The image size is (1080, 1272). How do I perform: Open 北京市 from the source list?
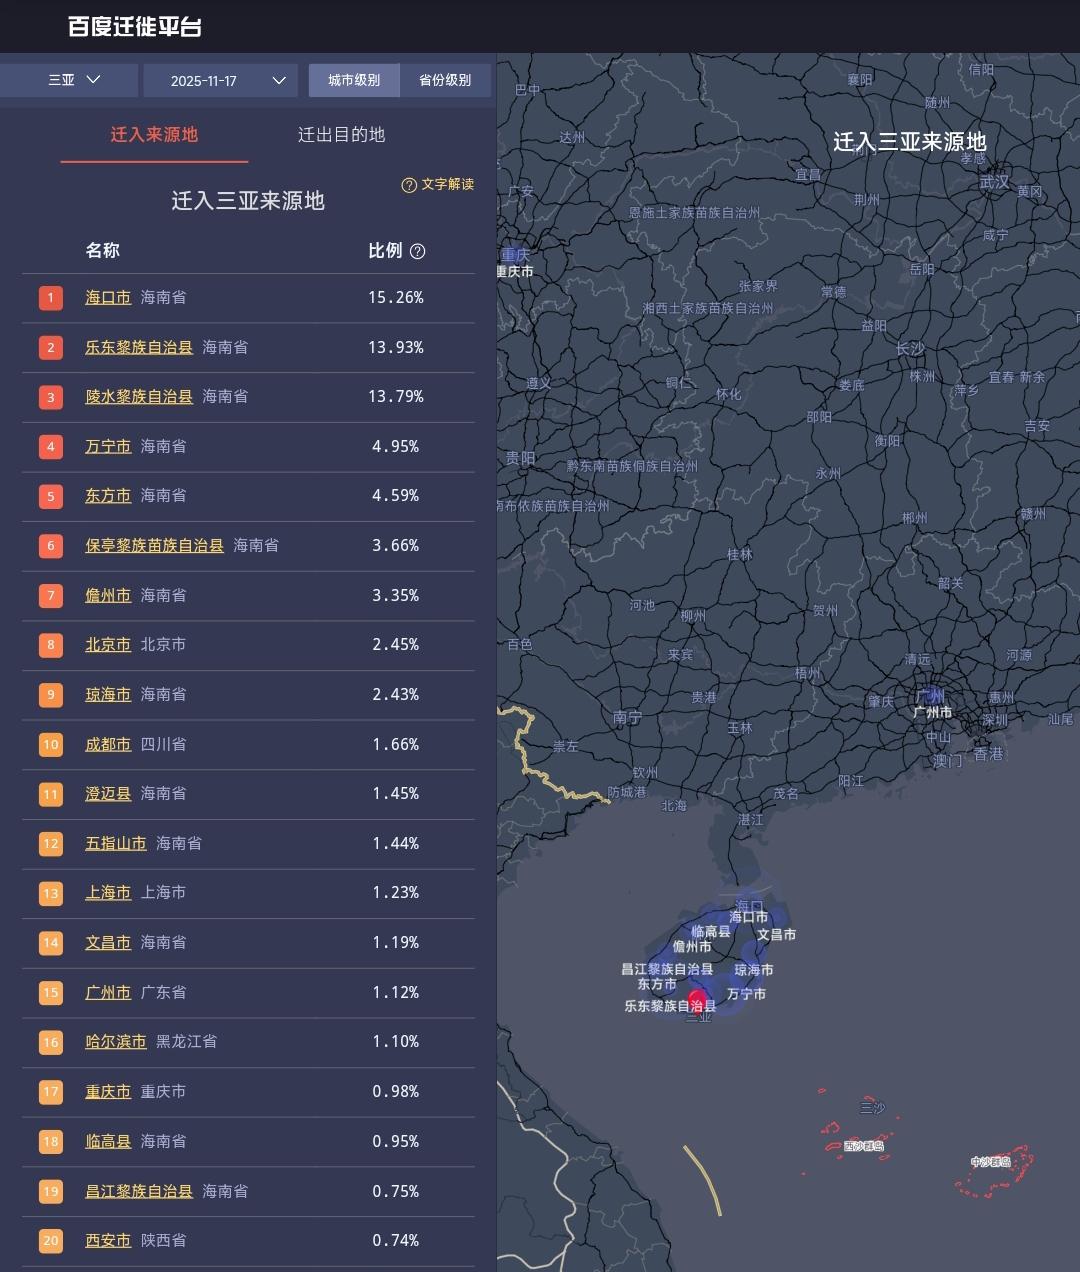pos(108,645)
